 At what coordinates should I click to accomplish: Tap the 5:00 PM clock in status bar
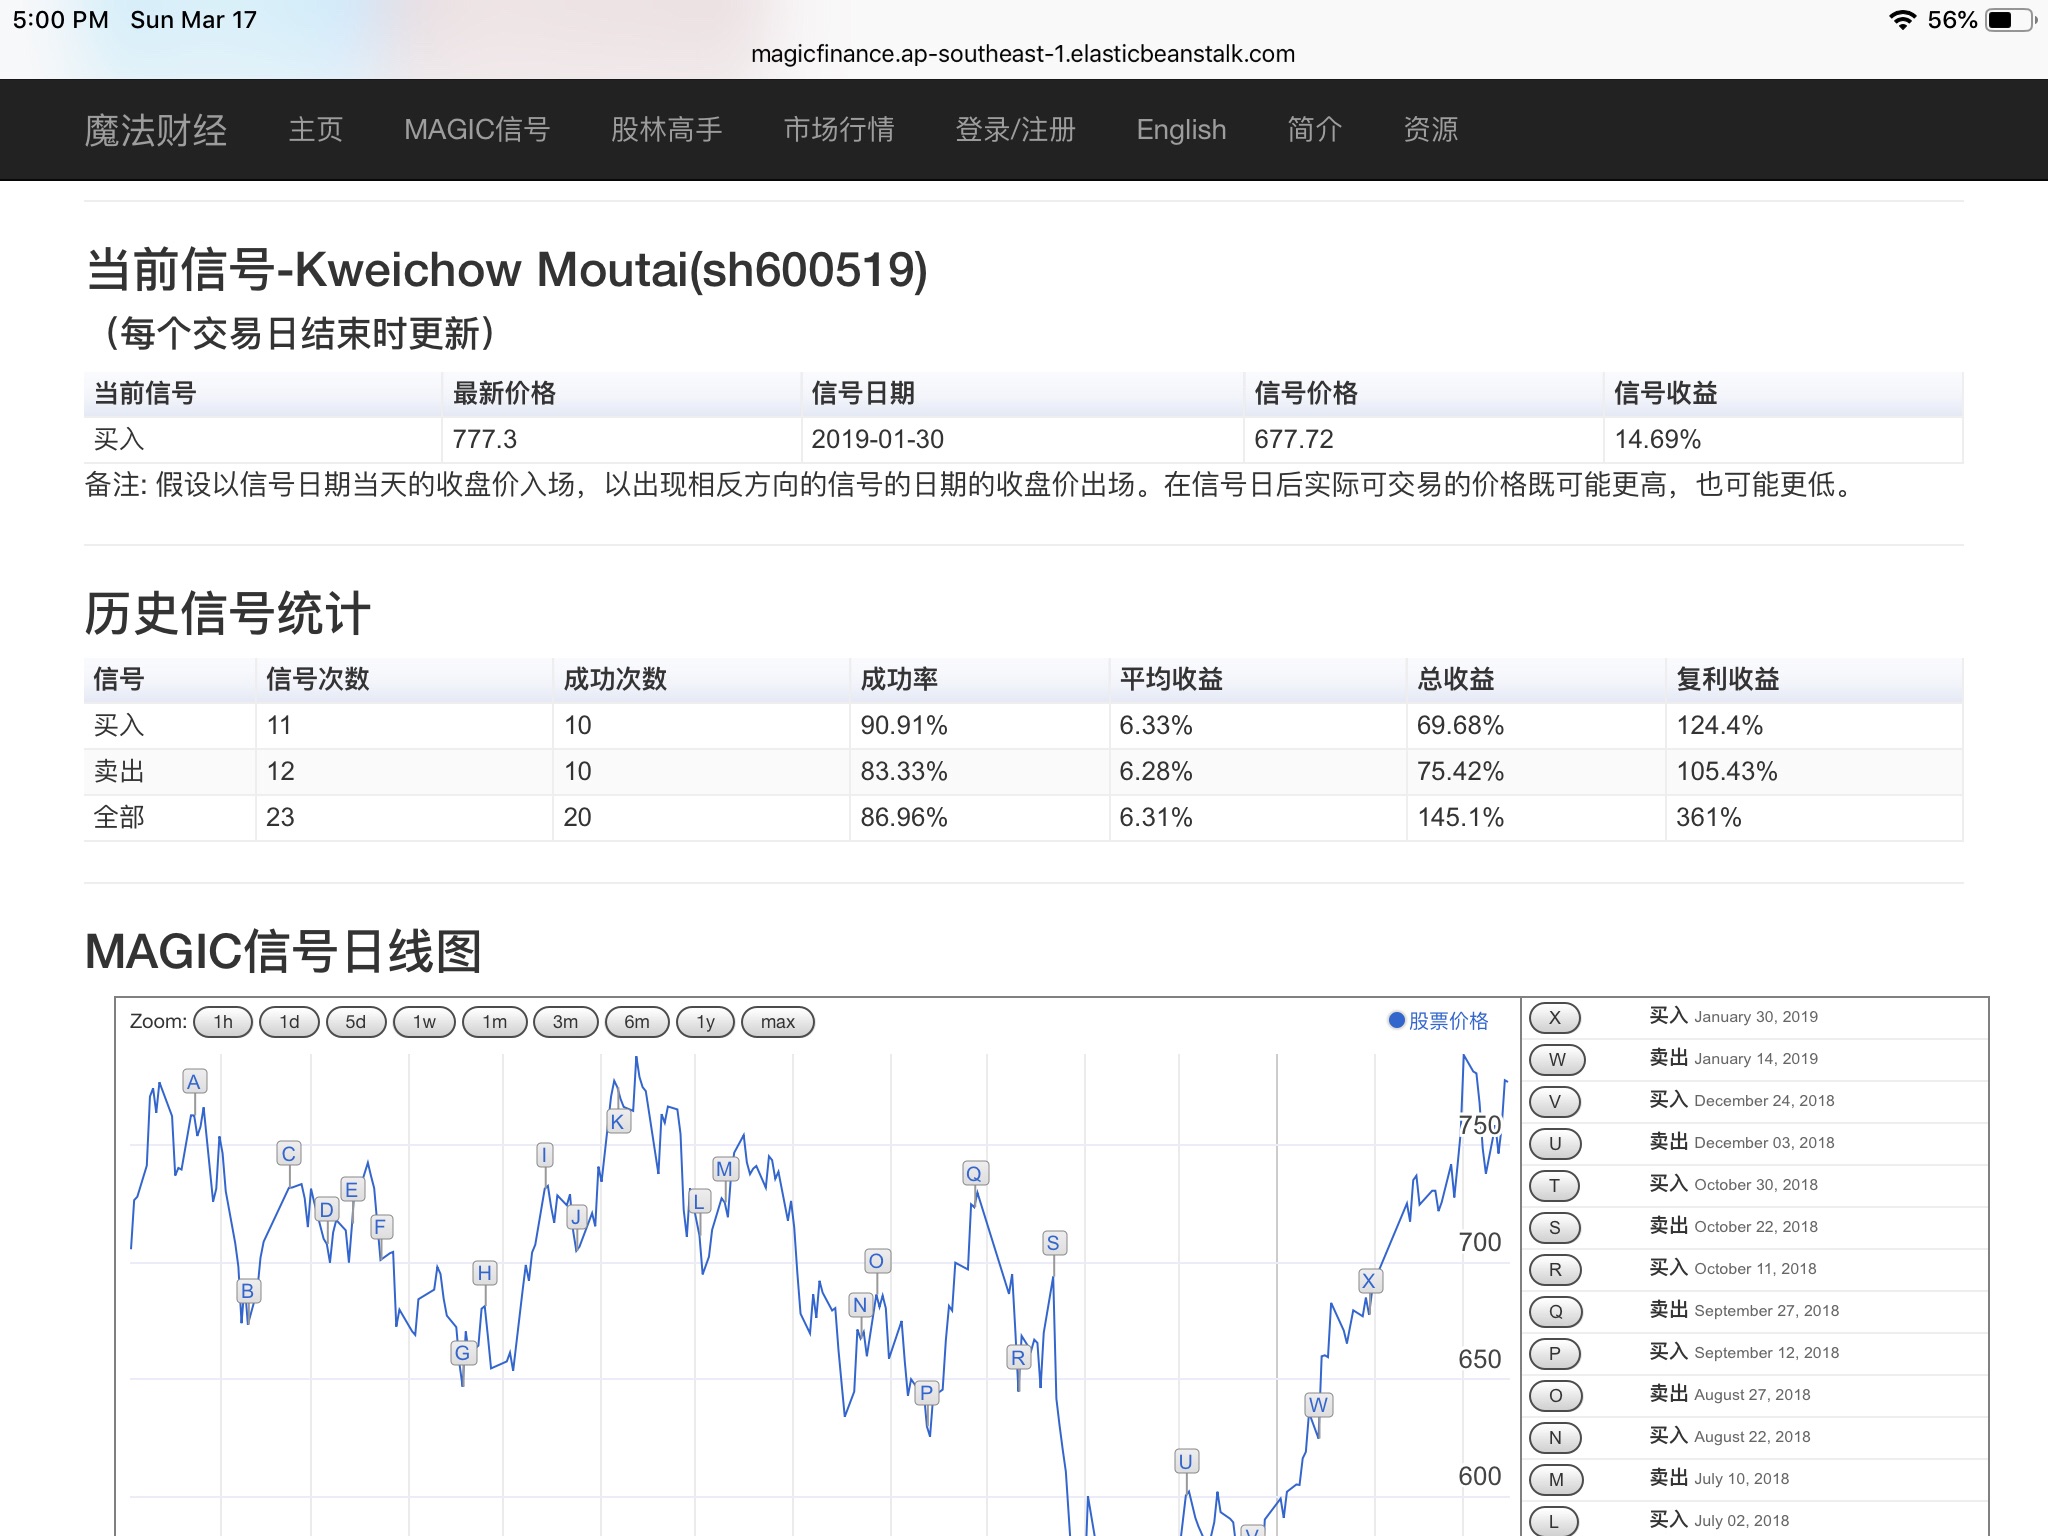(x=61, y=20)
